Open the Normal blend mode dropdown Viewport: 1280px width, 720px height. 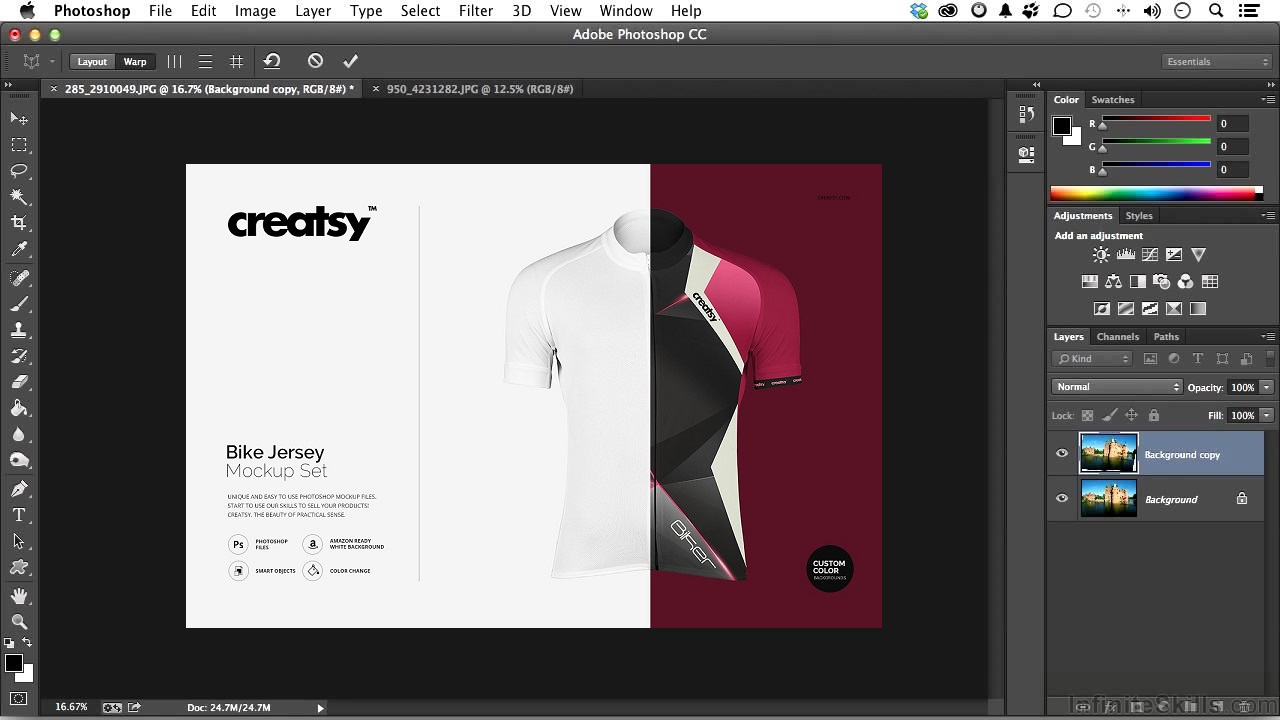pos(1116,387)
